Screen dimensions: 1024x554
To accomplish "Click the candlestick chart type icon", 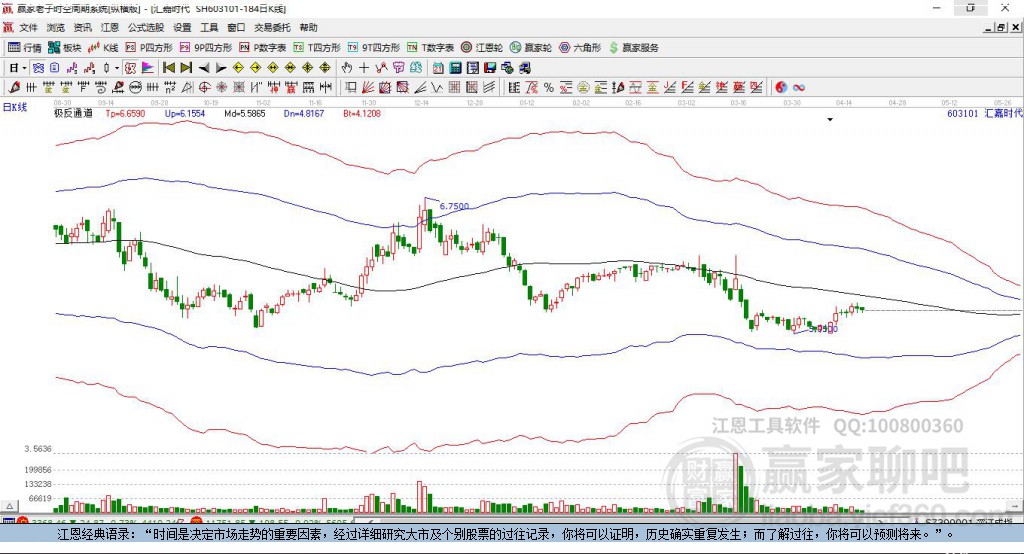I will 106,68.
